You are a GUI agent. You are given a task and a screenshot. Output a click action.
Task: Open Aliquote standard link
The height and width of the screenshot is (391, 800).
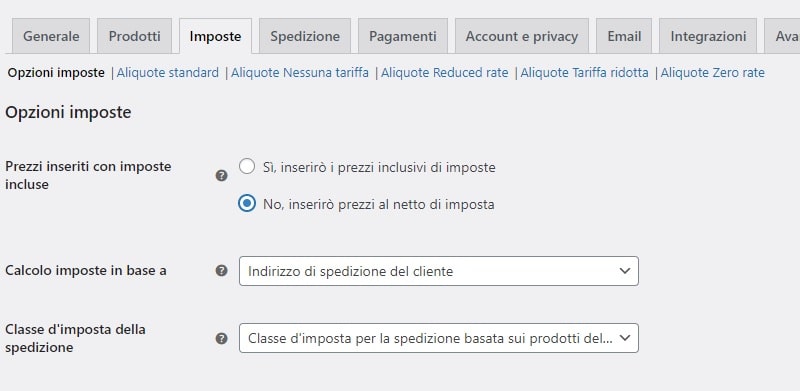point(168,73)
